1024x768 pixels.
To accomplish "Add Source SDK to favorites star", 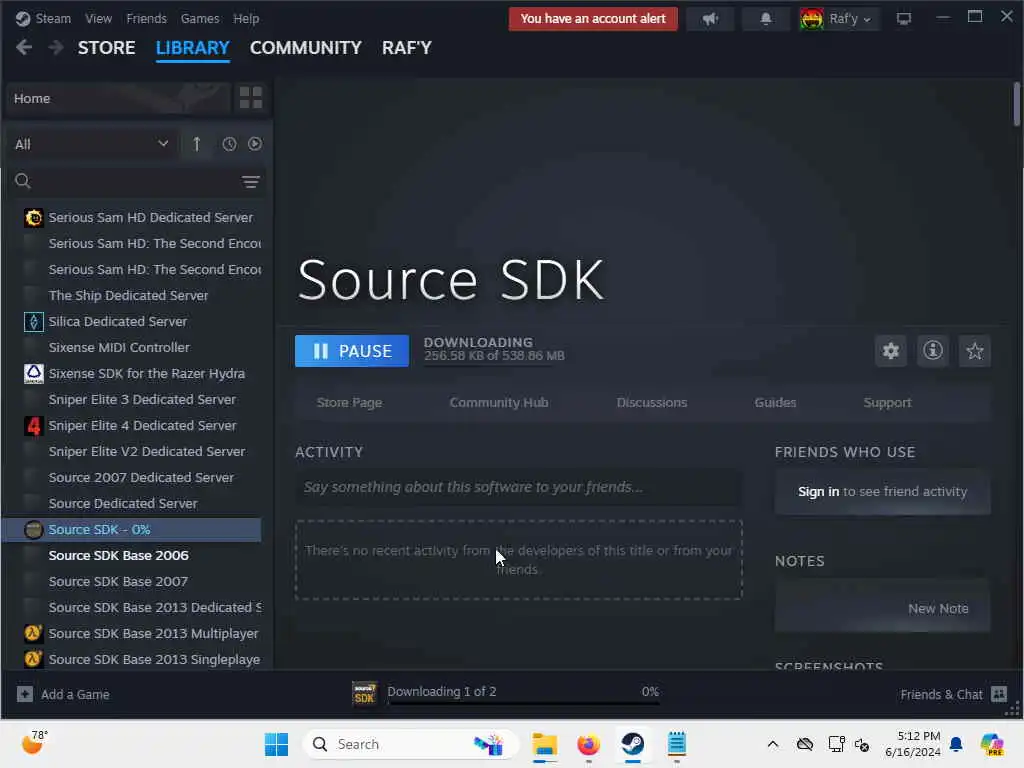I will pos(974,351).
